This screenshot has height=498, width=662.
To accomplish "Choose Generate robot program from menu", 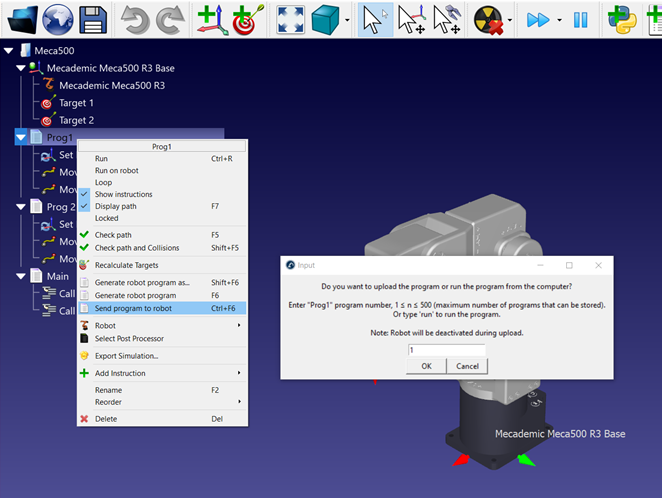I will click(135, 295).
